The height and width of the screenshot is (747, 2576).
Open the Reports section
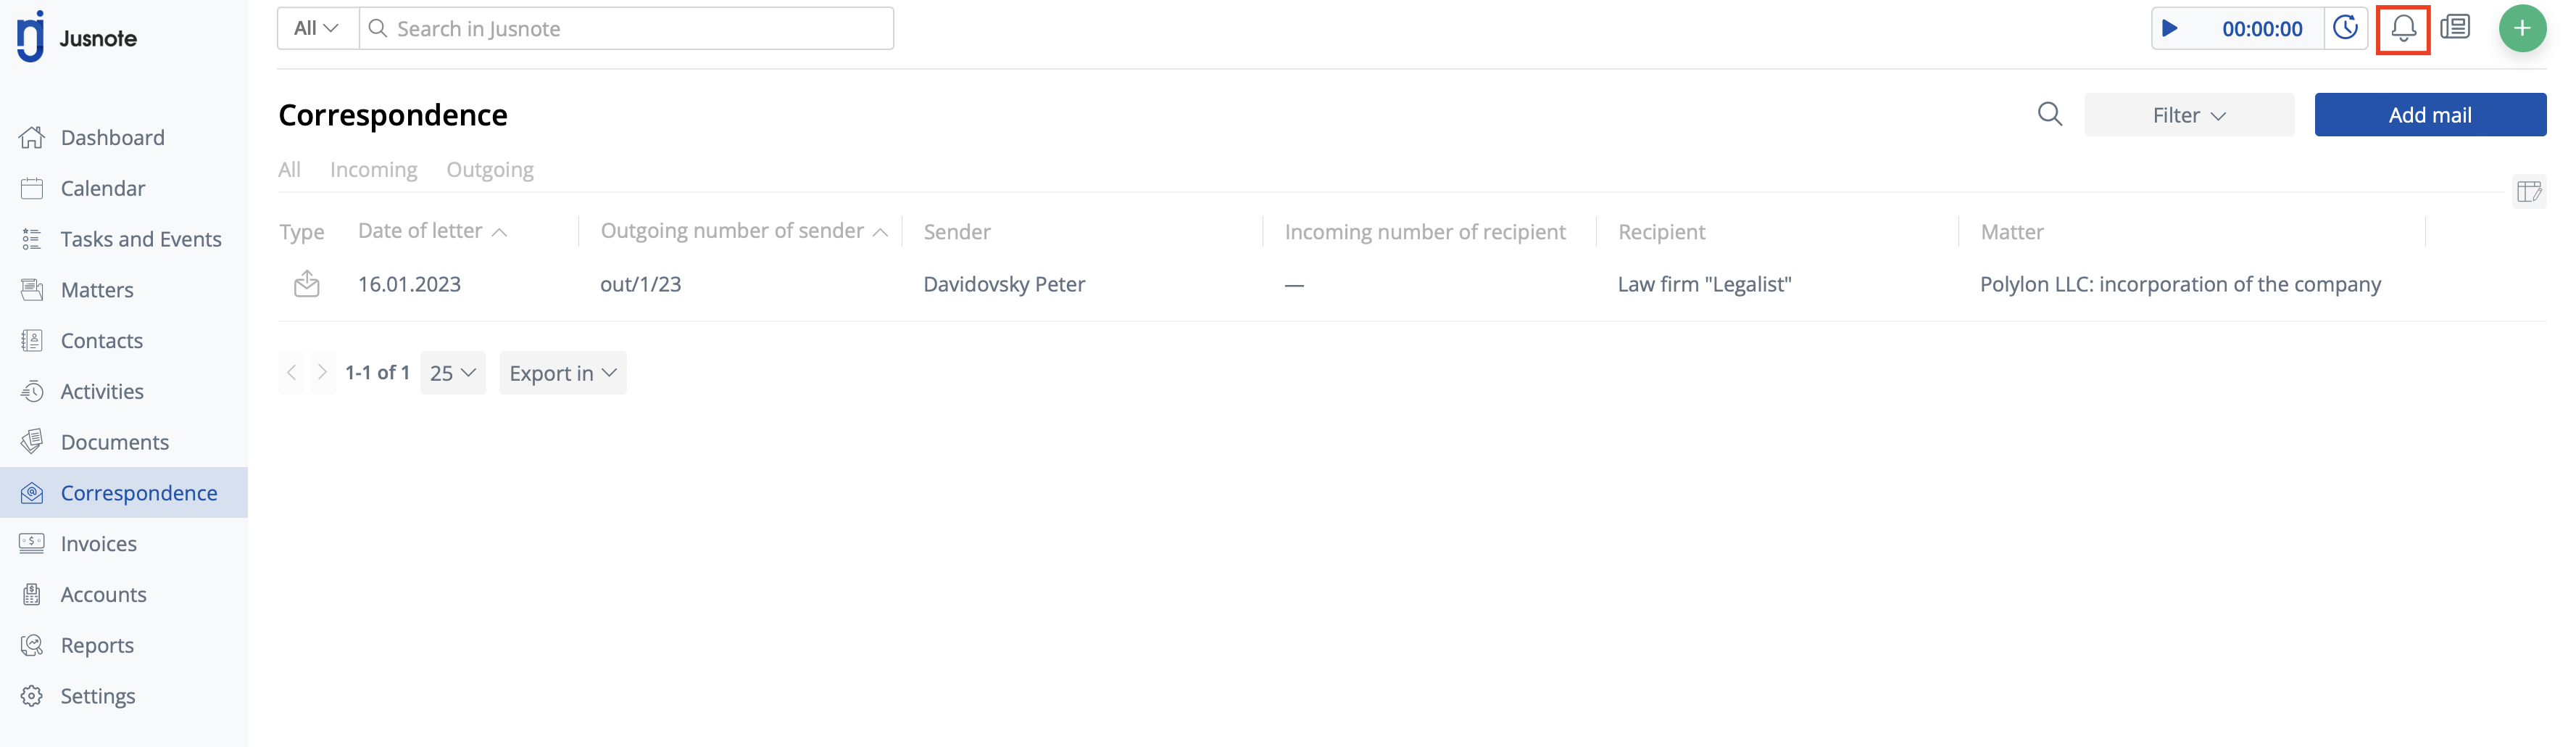click(96, 646)
